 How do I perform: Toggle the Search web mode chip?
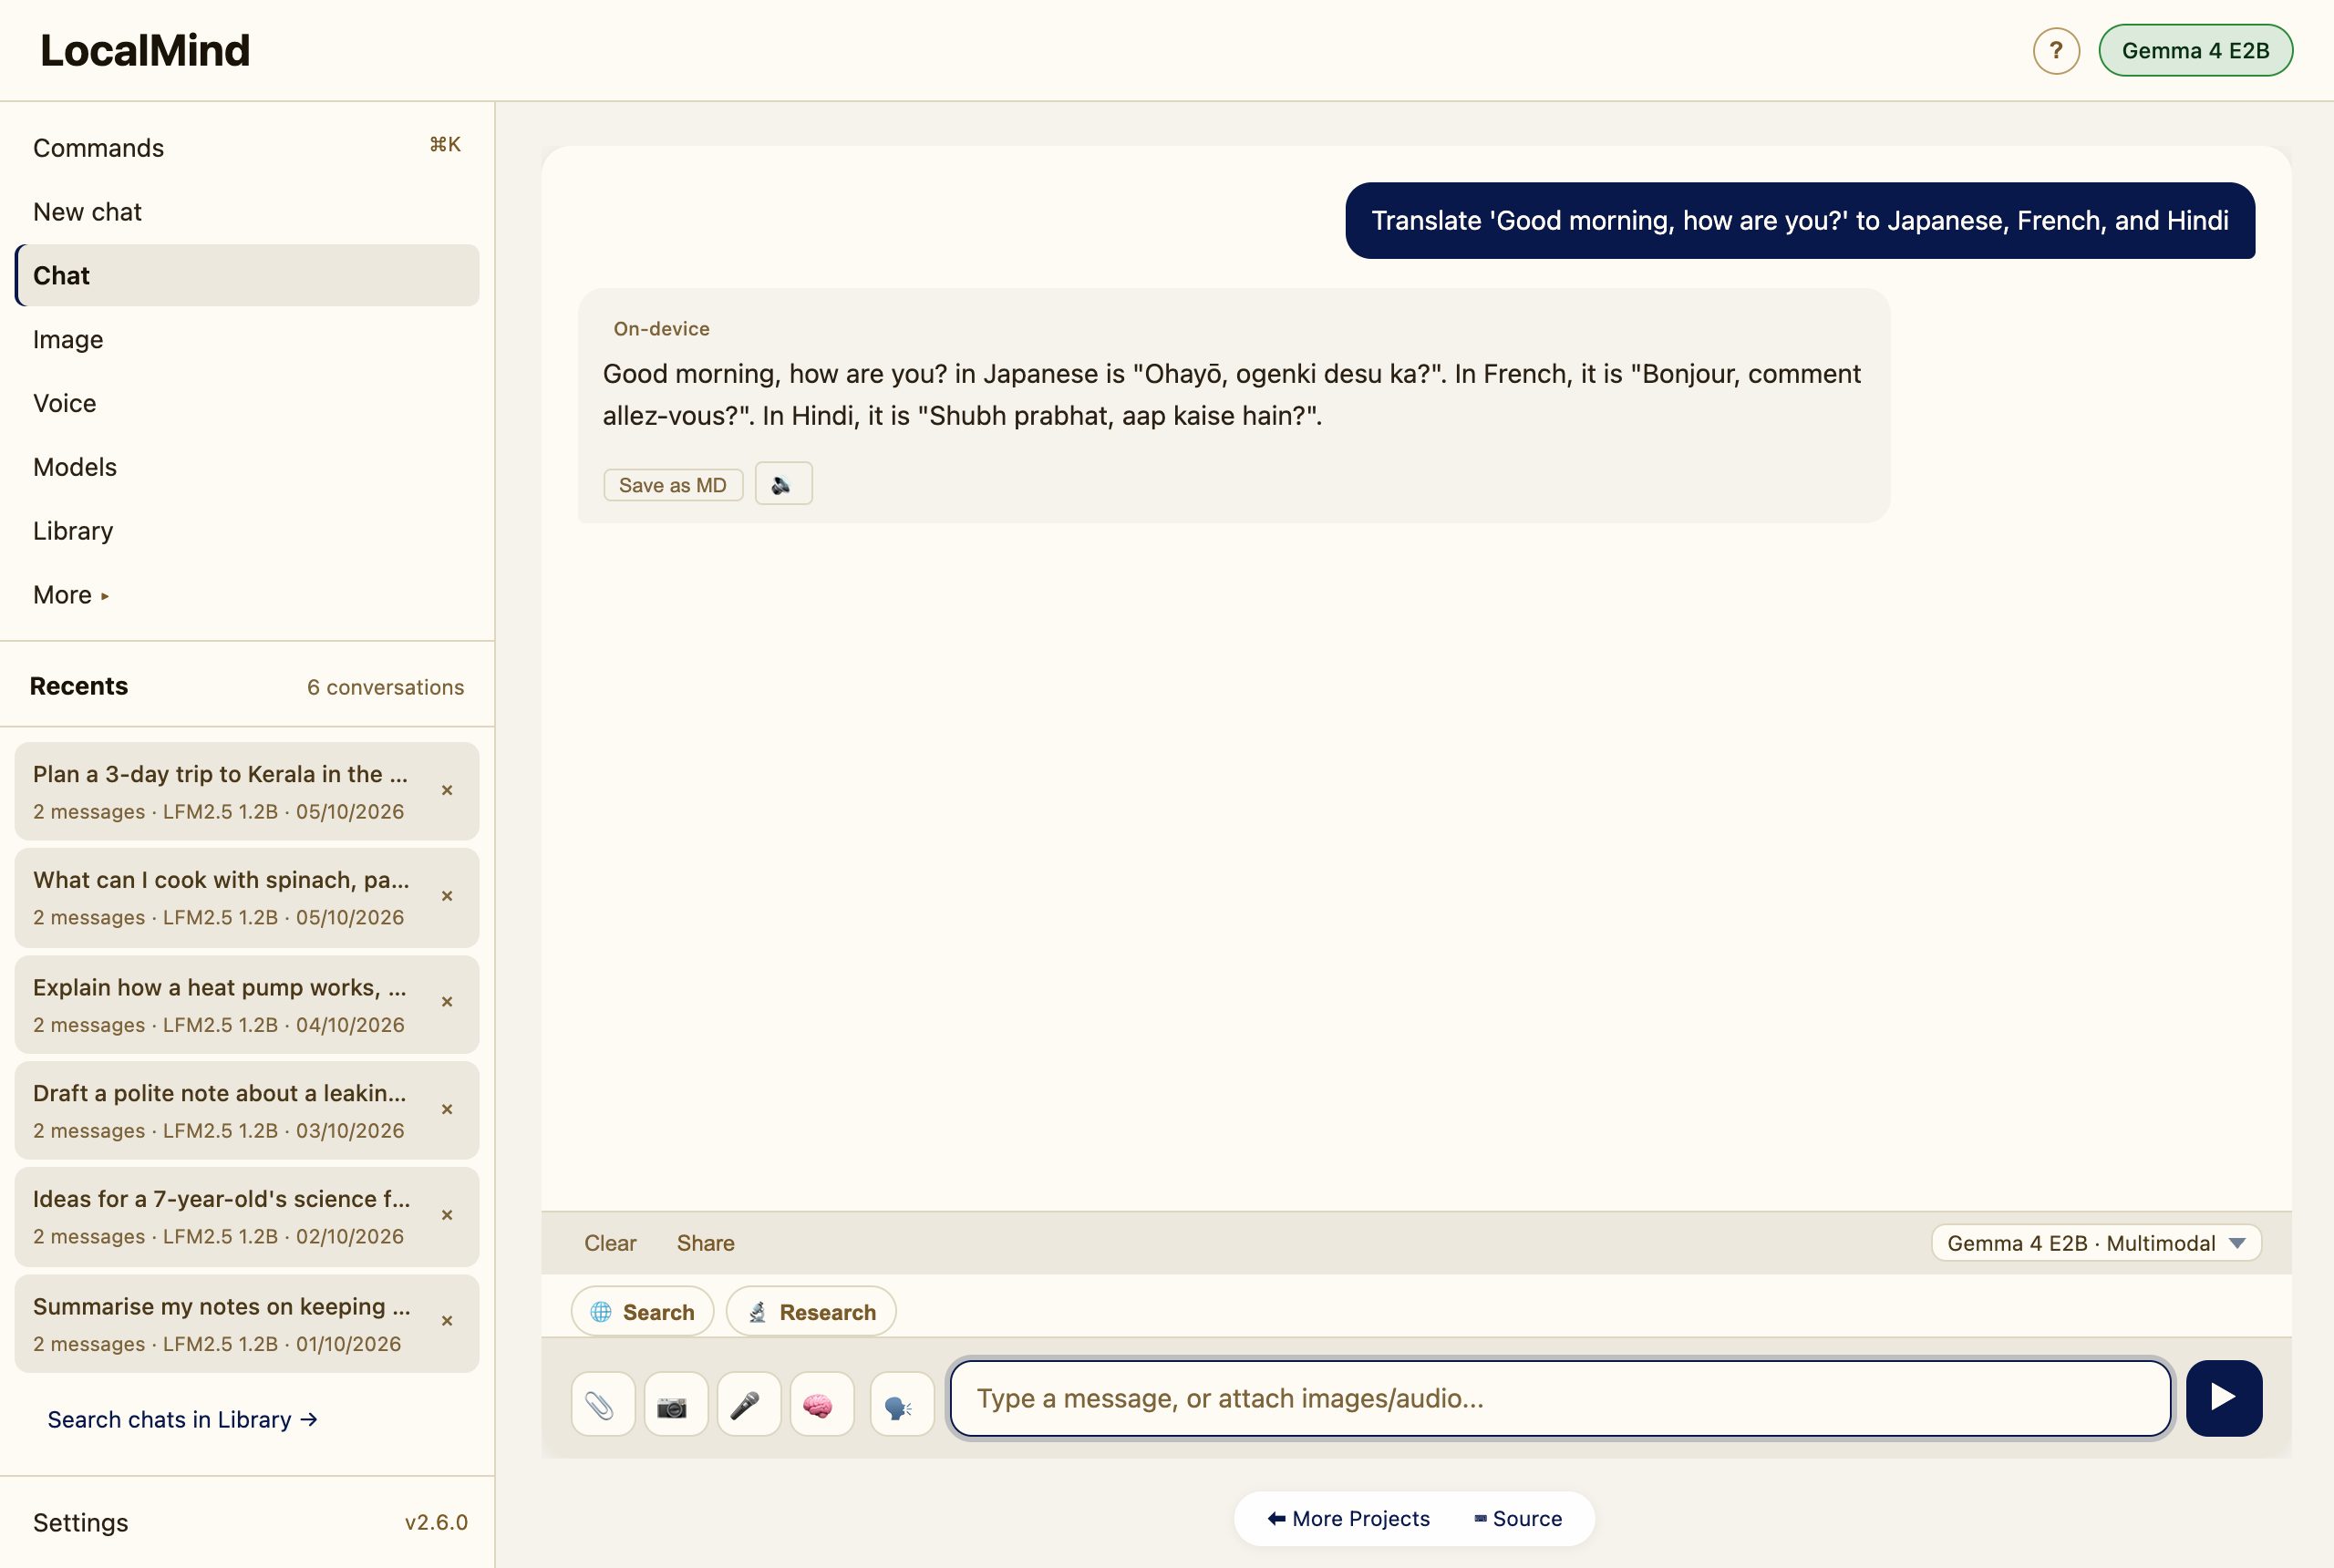(642, 1311)
